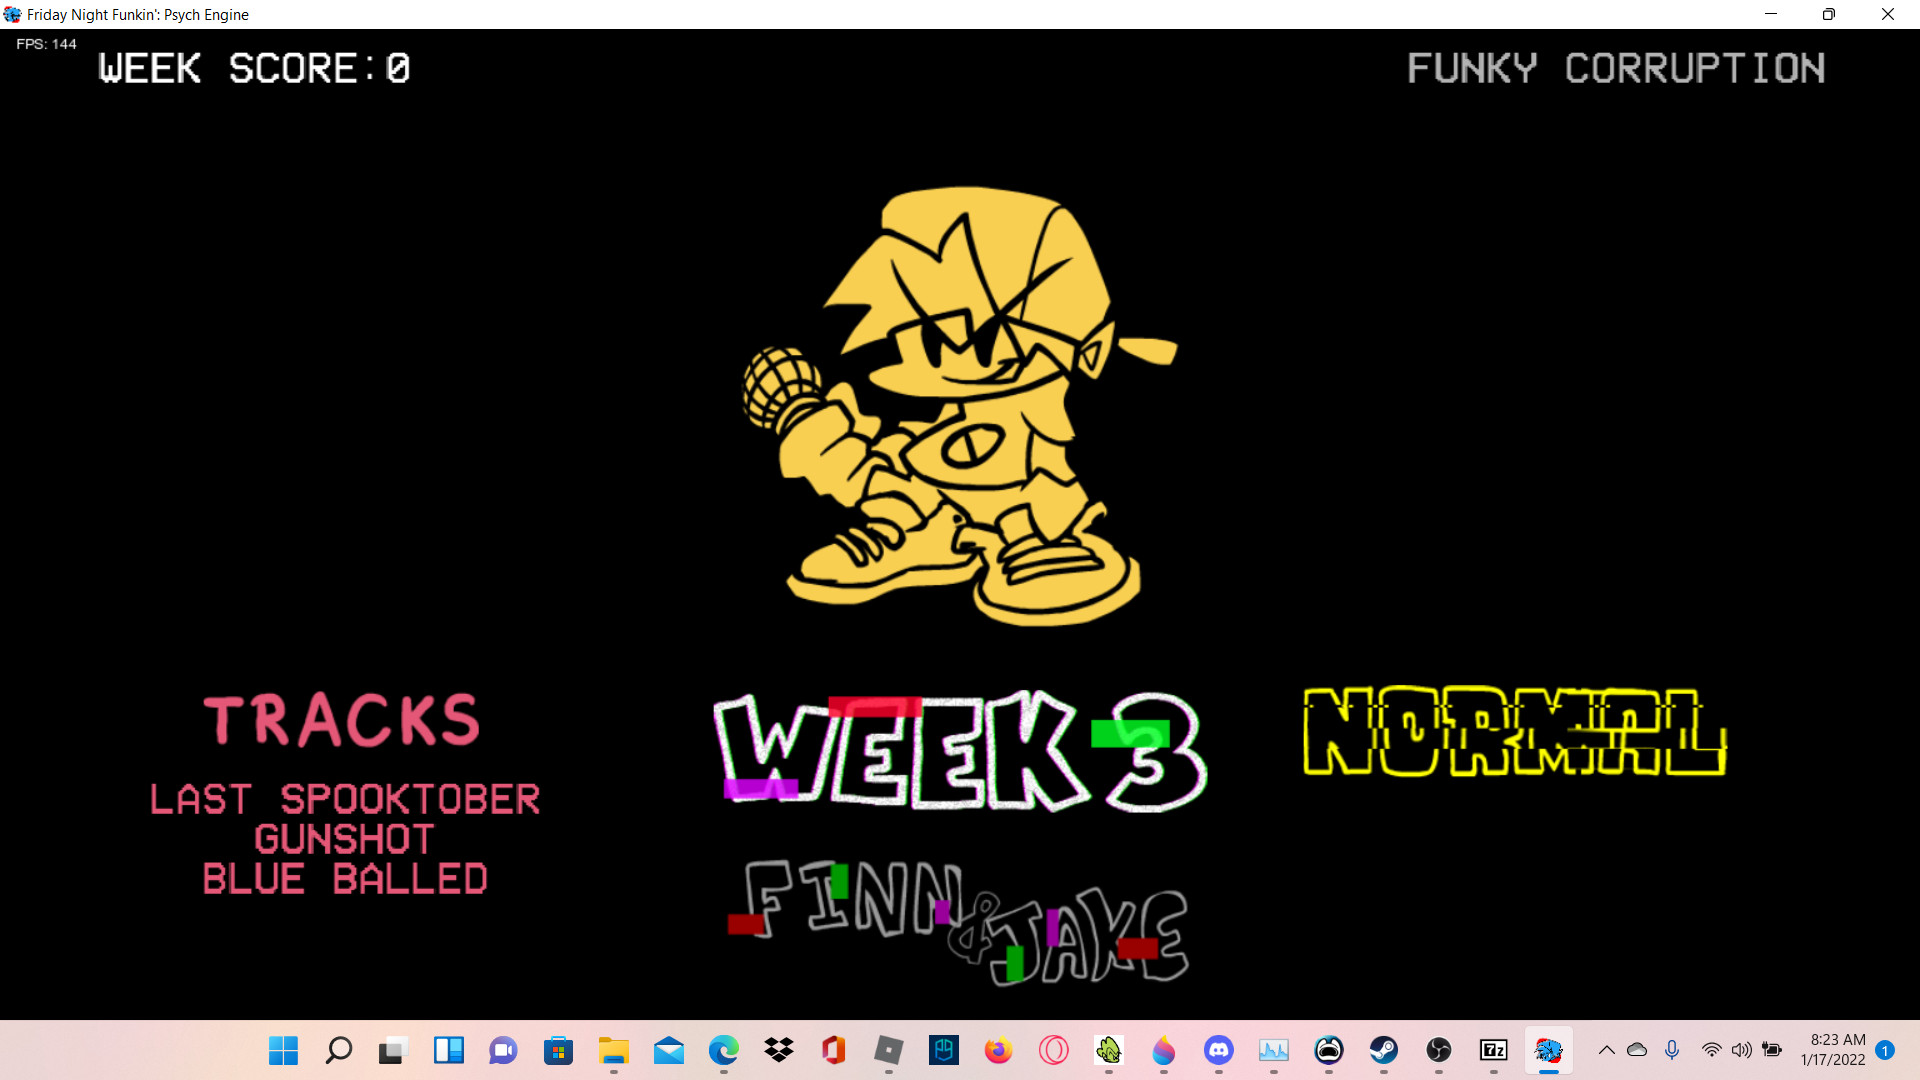This screenshot has width=1920, height=1080.
Task: Open the Funky Corruption mod menu
Action: click(x=1615, y=67)
